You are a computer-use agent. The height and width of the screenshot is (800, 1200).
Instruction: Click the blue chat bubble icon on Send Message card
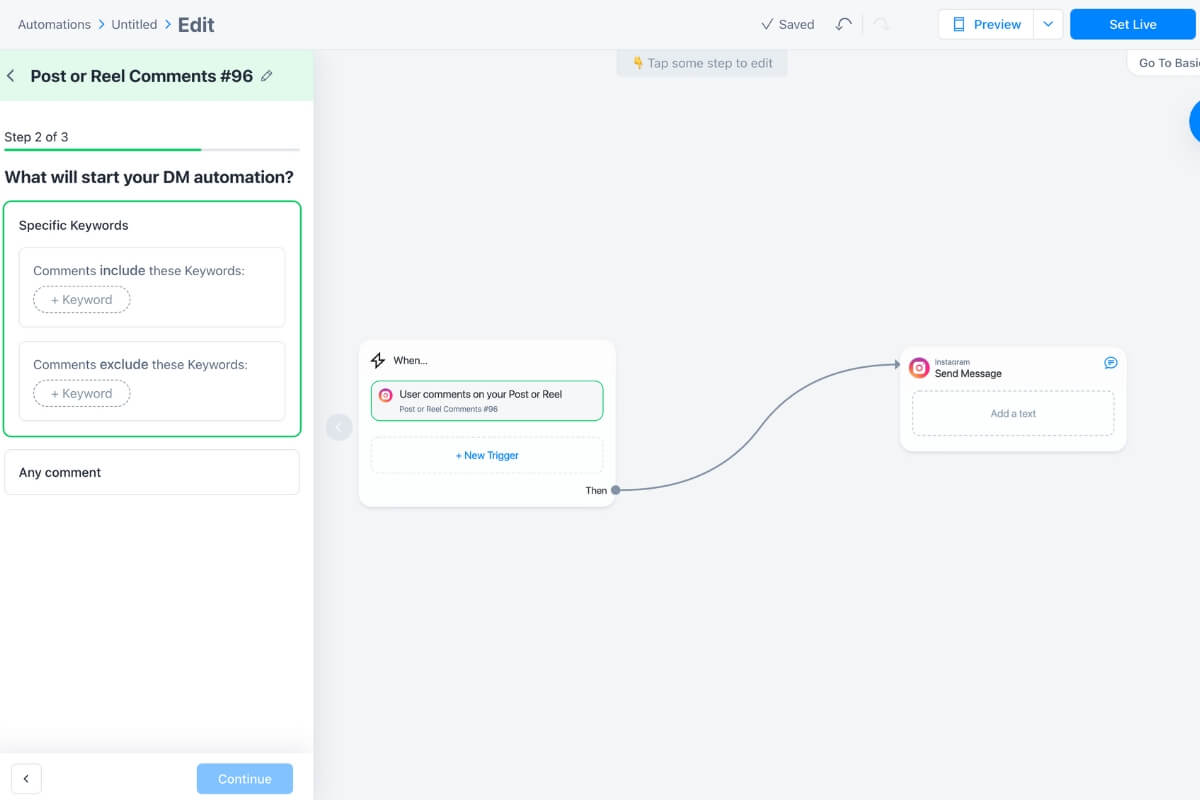[x=1110, y=362]
